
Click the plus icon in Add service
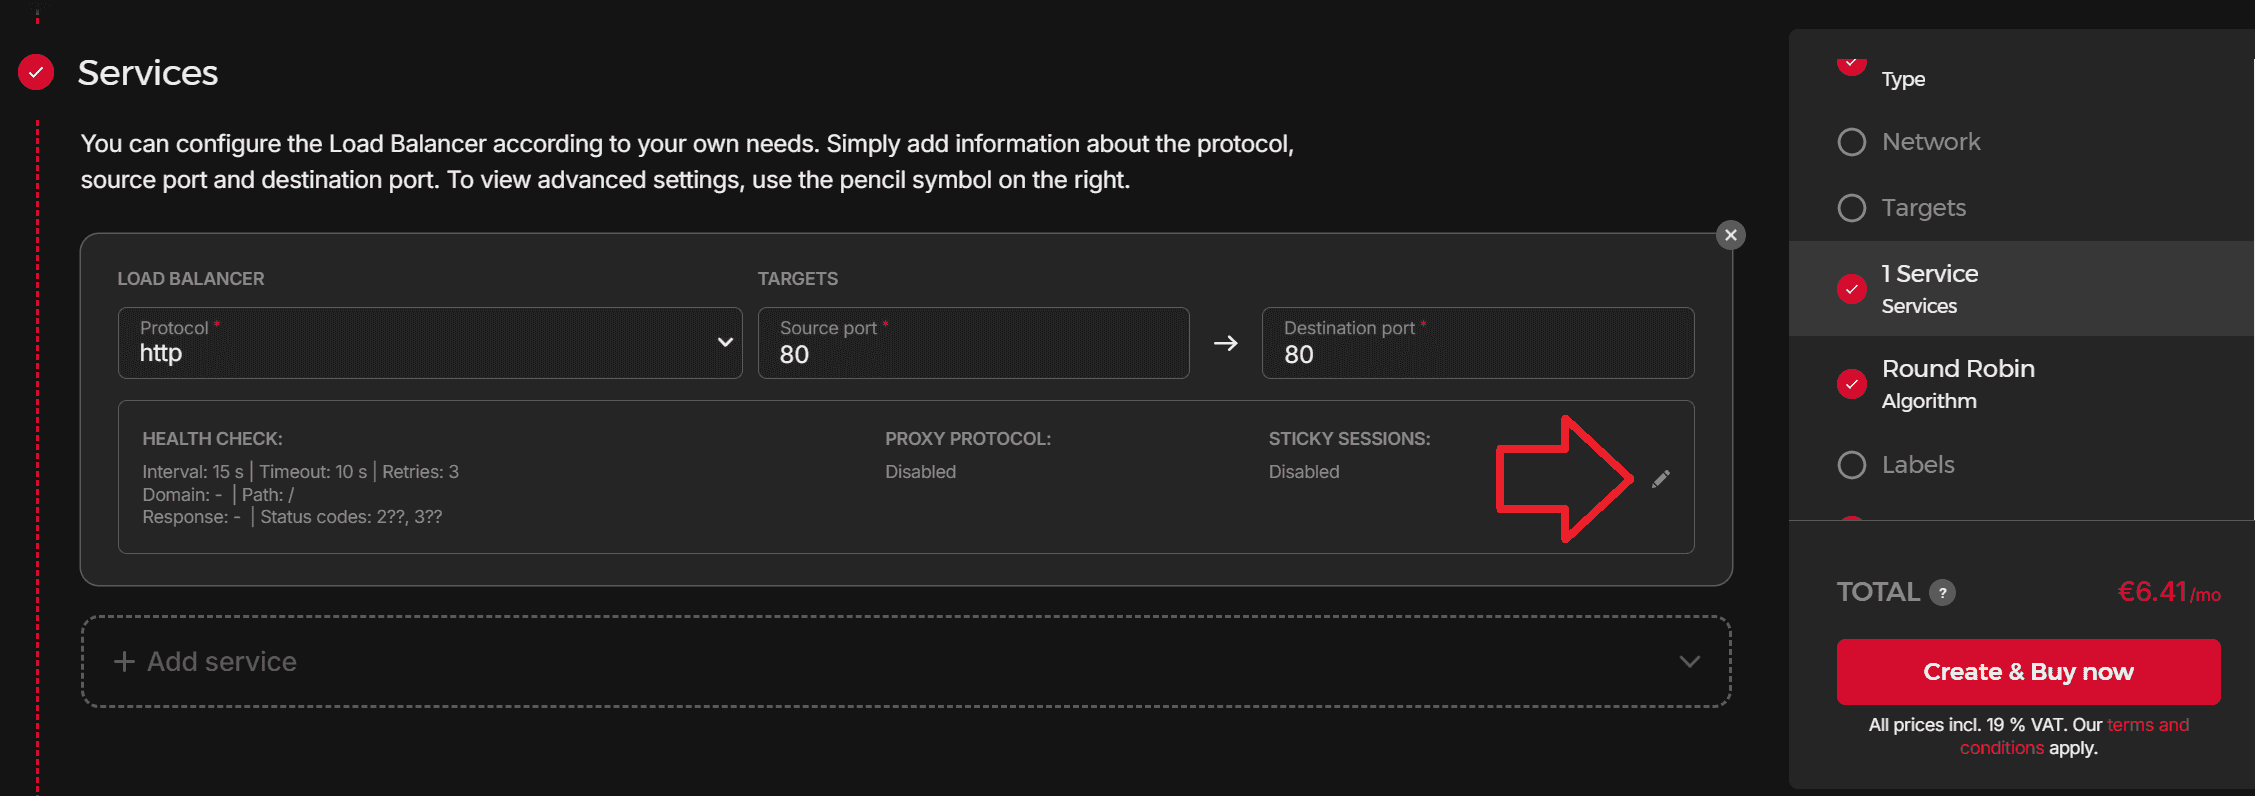[124, 662]
